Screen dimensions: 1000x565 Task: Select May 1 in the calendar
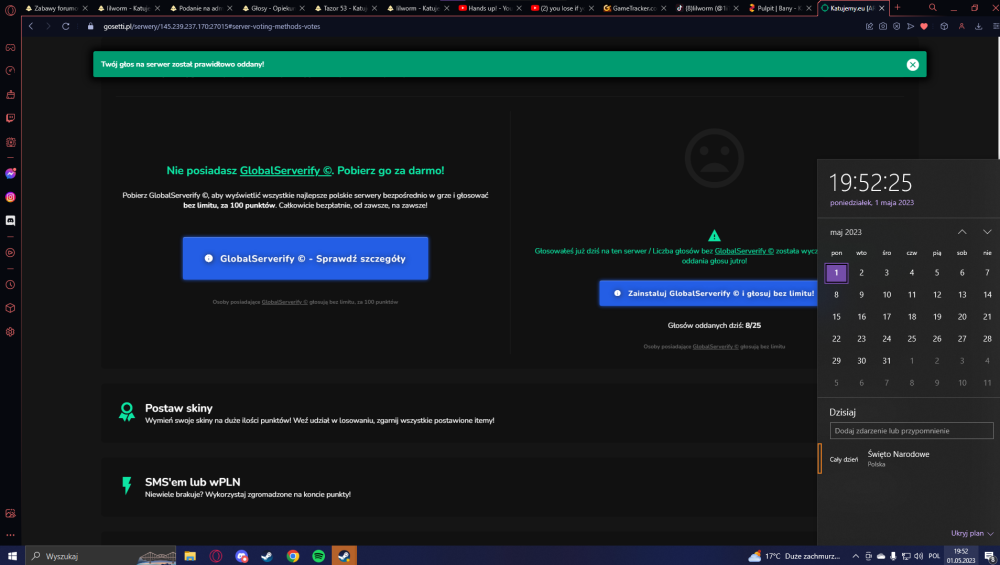[x=836, y=273]
